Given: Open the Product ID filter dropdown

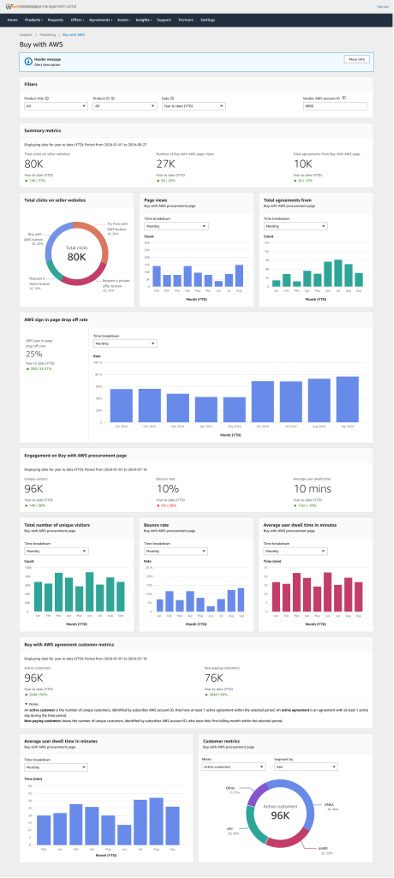Looking at the screenshot, I should 125,106.
